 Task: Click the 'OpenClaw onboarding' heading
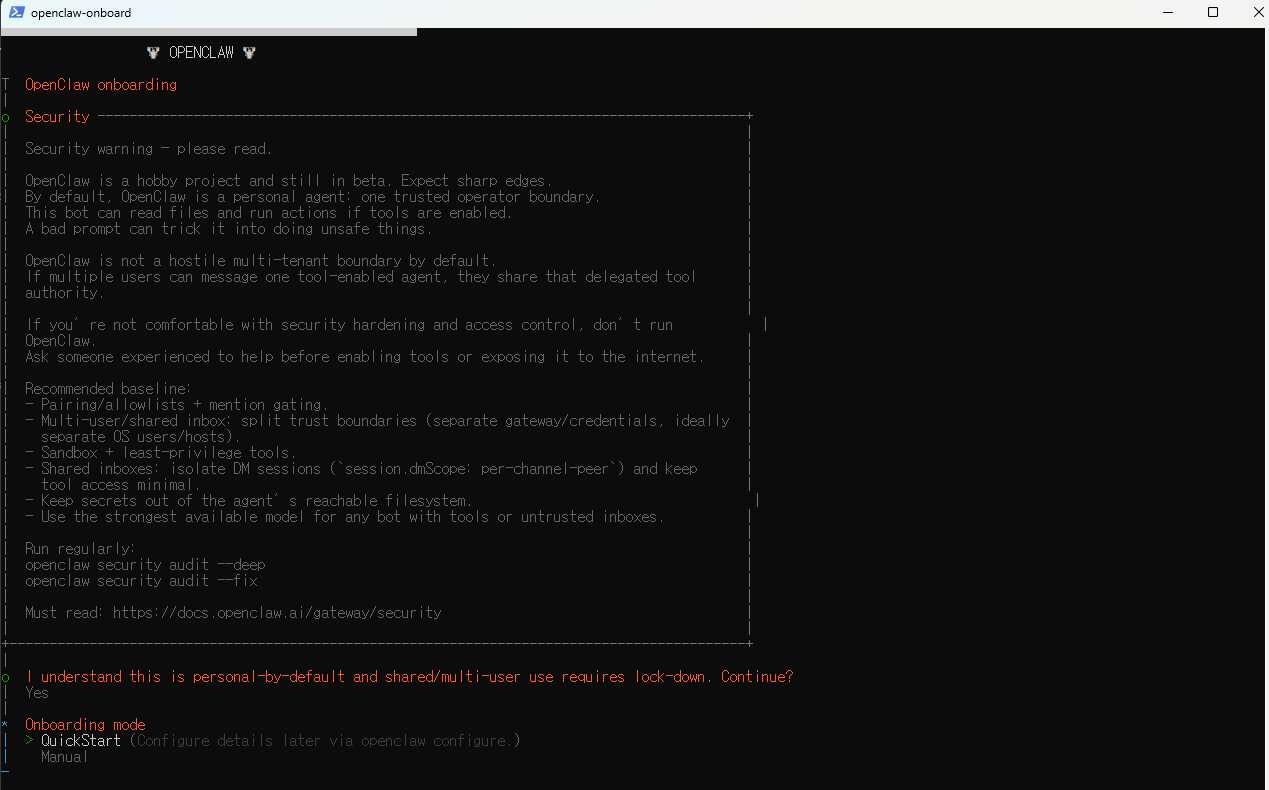(x=101, y=85)
